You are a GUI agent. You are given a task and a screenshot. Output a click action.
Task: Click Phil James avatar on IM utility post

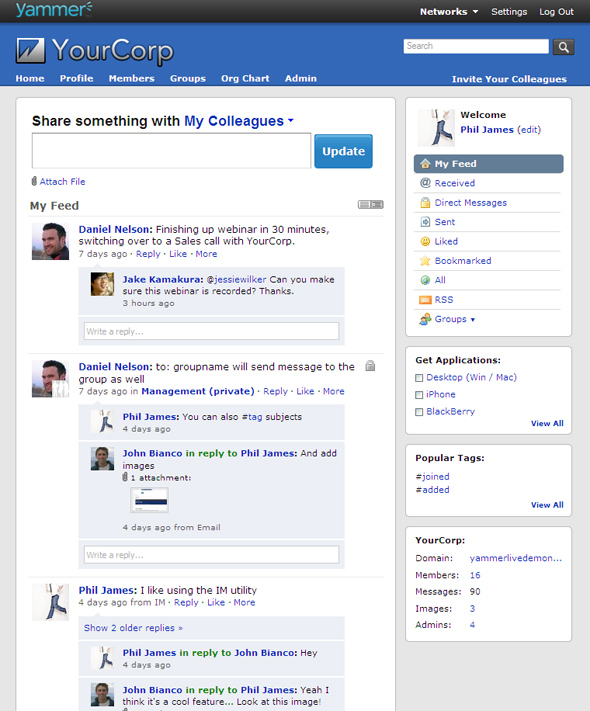[50, 602]
